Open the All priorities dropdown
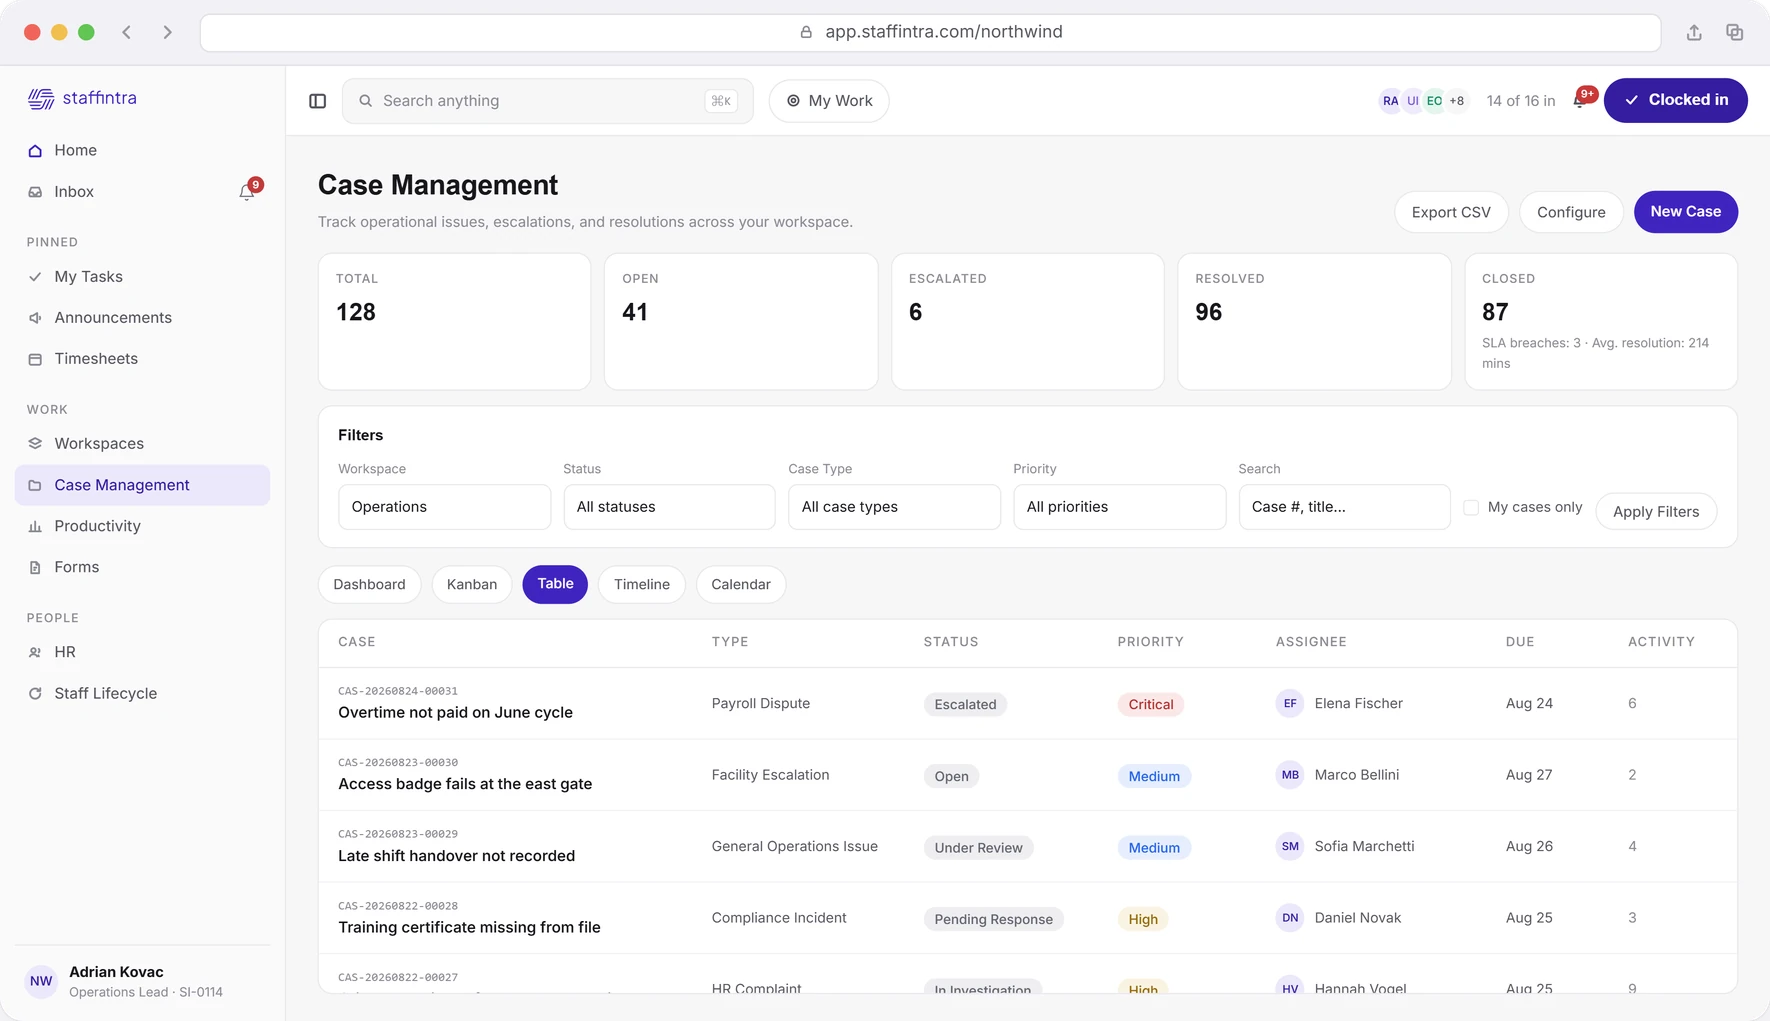The width and height of the screenshot is (1770, 1021). (x=1119, y=507)
